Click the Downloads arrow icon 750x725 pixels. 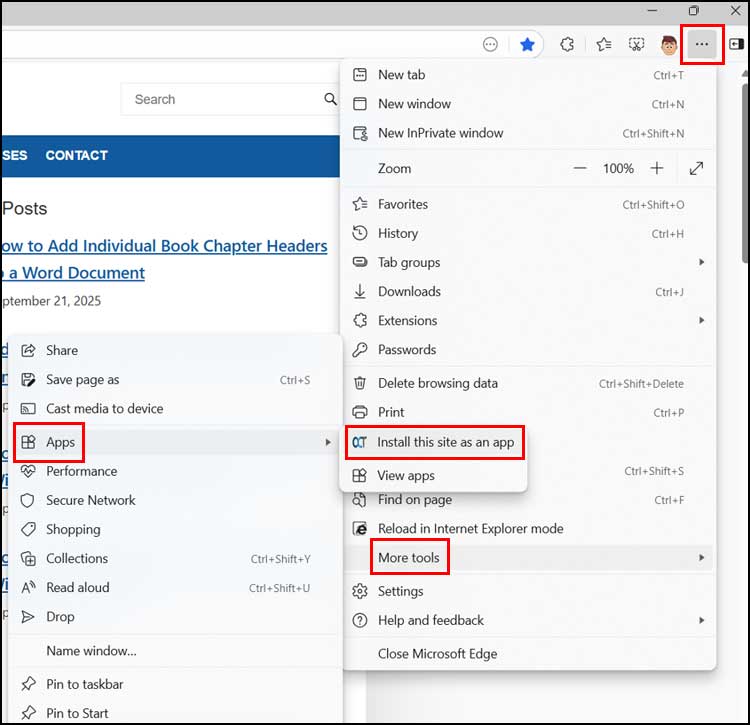(x=360, y=291)
